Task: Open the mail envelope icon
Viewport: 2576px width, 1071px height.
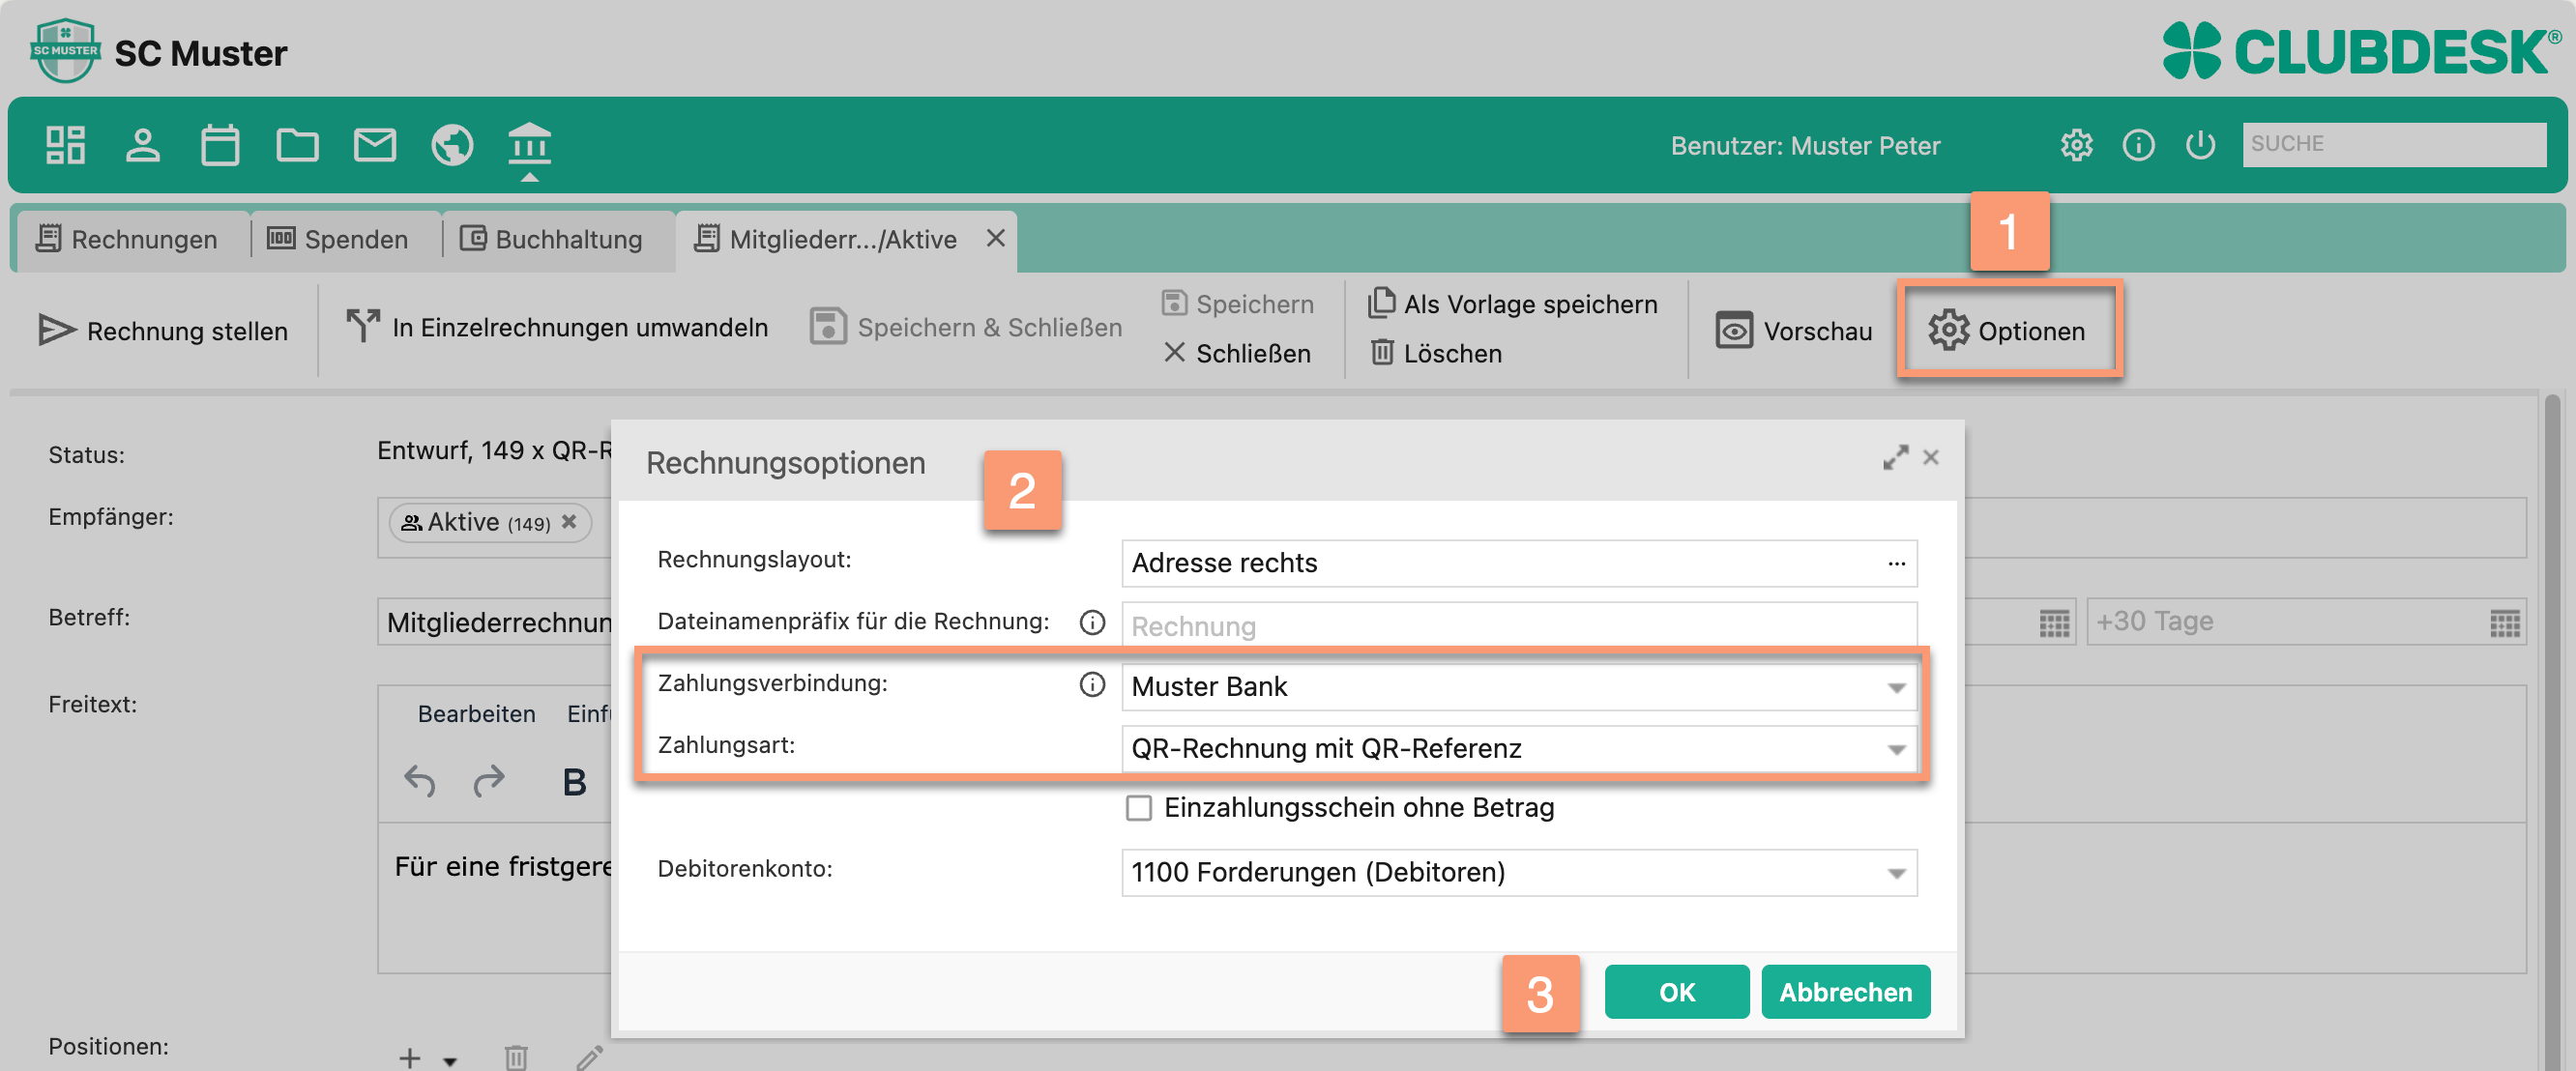Action: point(375,145)
